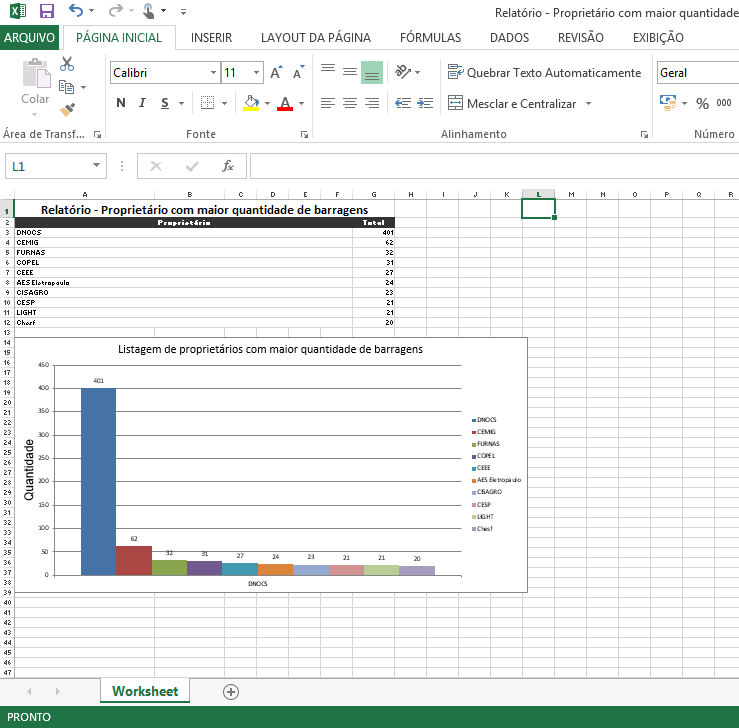This screenshot has height=728, width=739.
Task: Open the Alinhamento group dialog launcher
Action: [x=644, y=135]
